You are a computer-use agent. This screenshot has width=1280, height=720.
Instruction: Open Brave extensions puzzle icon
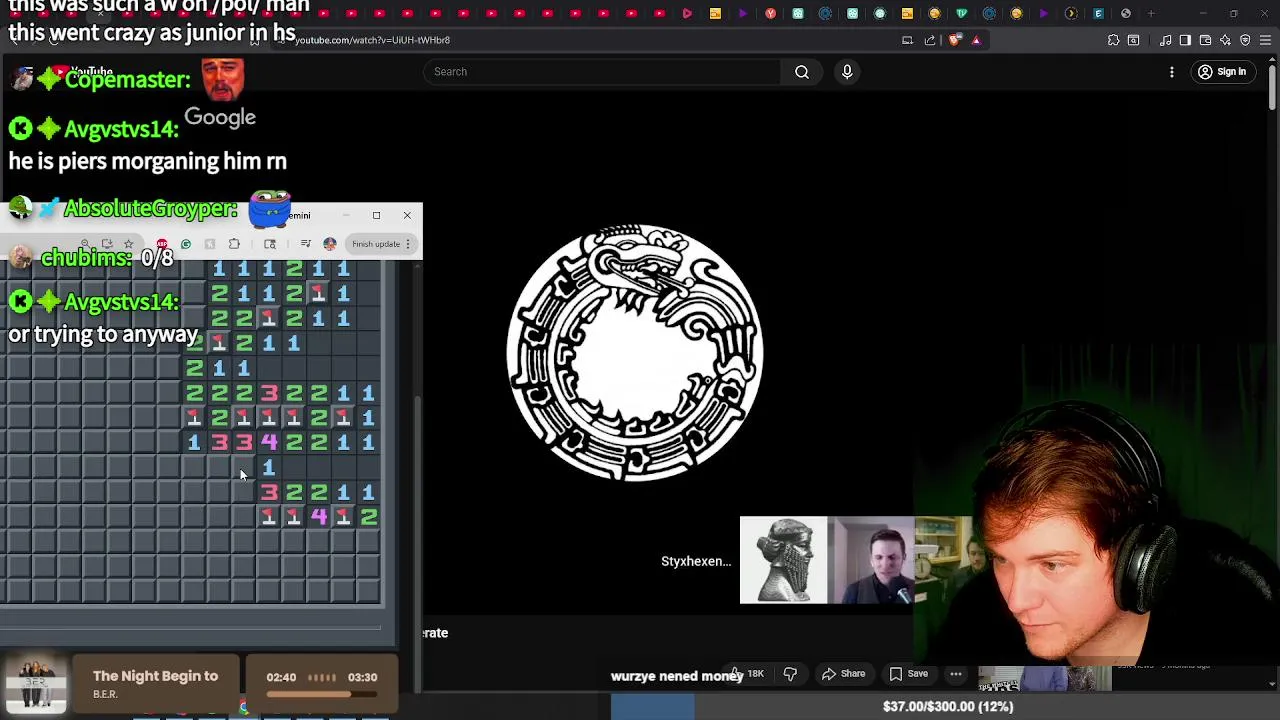[x=1113, y=40]
